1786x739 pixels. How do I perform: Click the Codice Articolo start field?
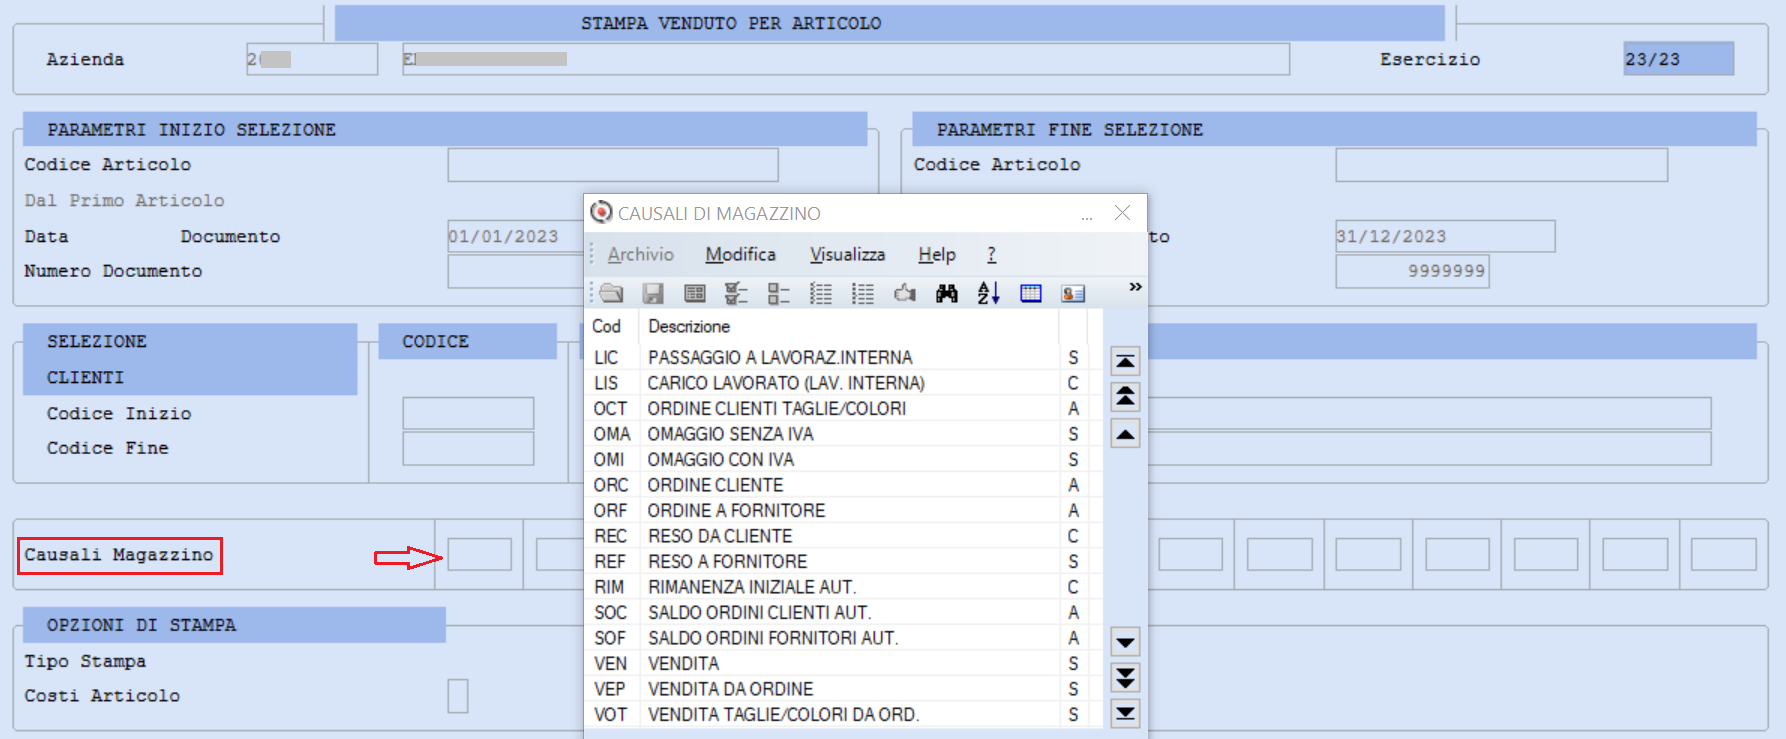[613, 165]
